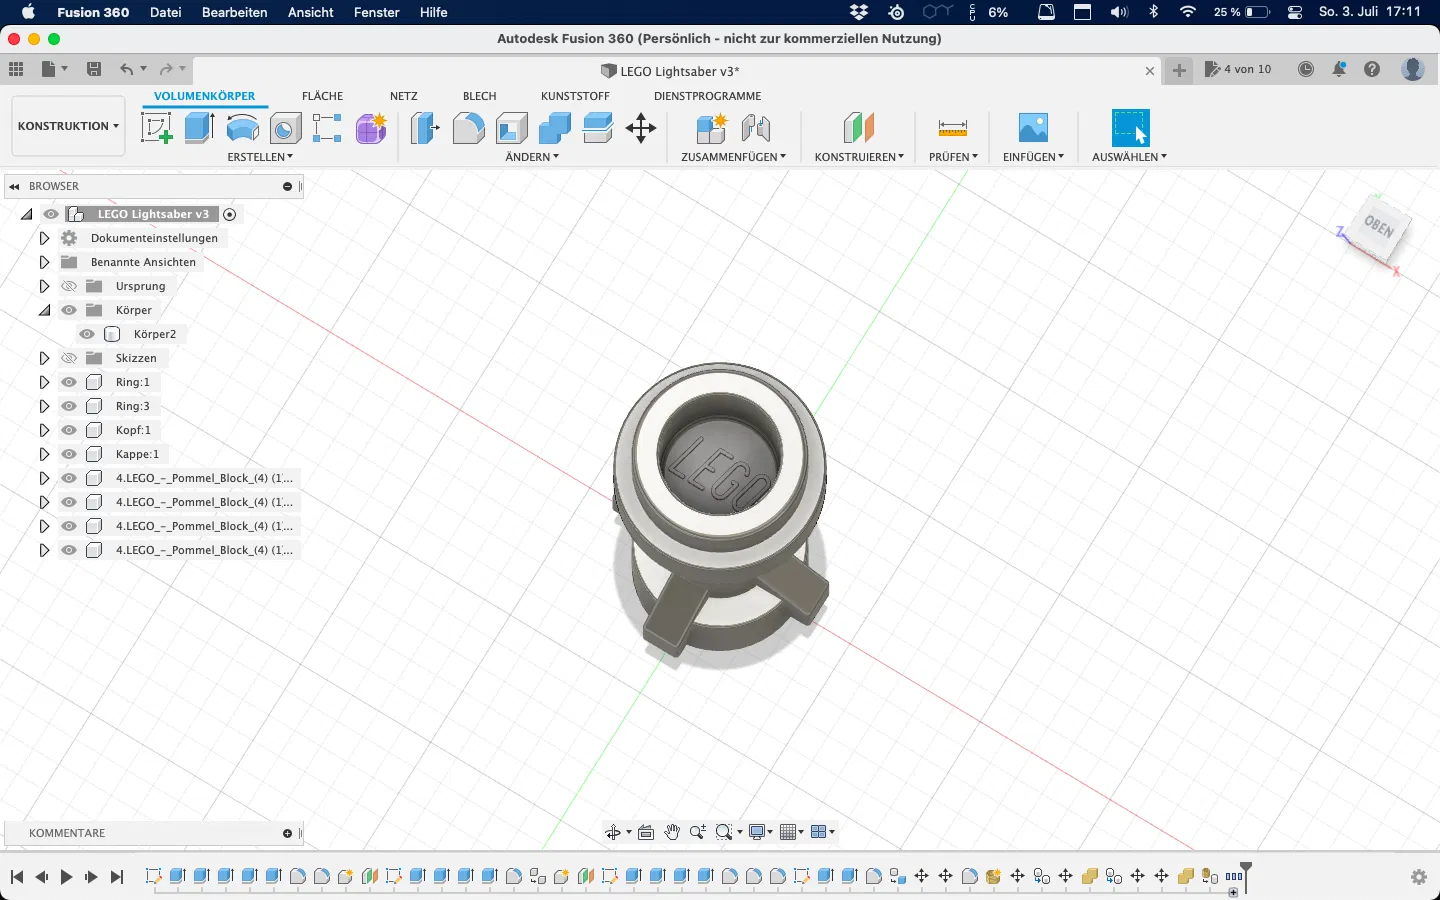
Task: Click the Joint tool icon
Action: pos(756,128)
